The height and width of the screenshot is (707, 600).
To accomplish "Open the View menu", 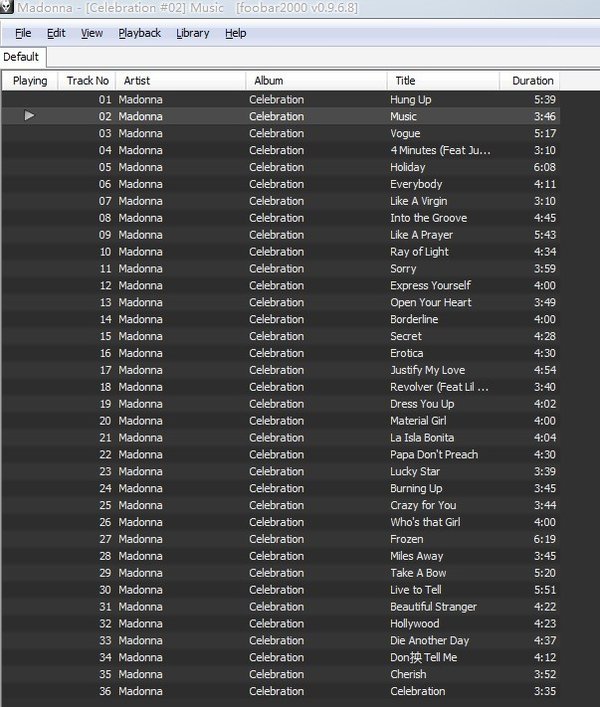I will coord(92,33).
